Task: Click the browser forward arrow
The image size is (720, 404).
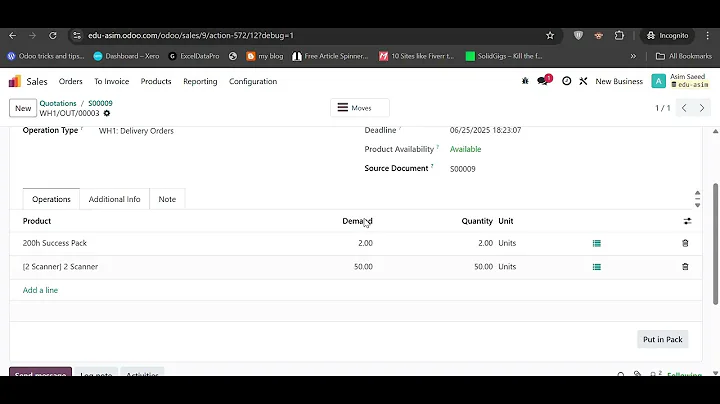Action: (x=32, y=35)
